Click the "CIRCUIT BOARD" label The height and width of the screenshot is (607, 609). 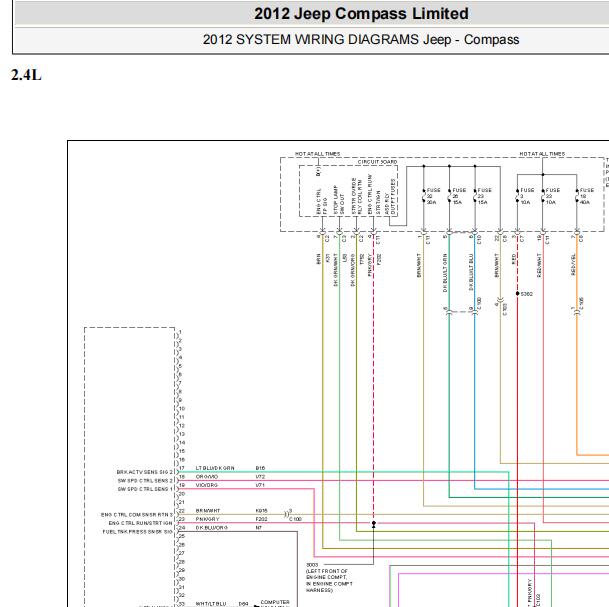pos(377,162)
